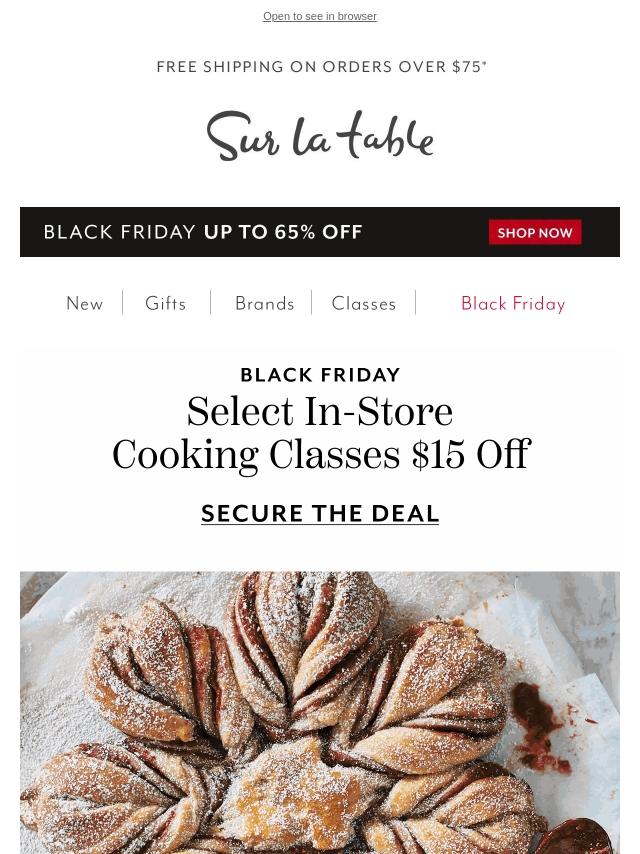Click the bold Black Friday heading above the offer

320,375
